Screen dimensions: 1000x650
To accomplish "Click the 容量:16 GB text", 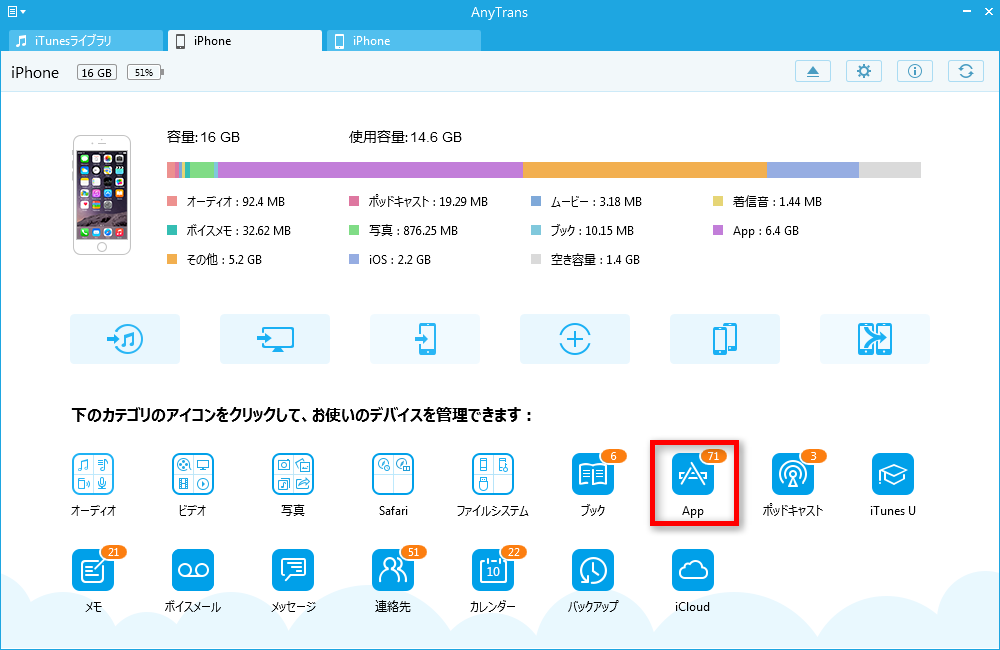I will [x=203, y=137].
